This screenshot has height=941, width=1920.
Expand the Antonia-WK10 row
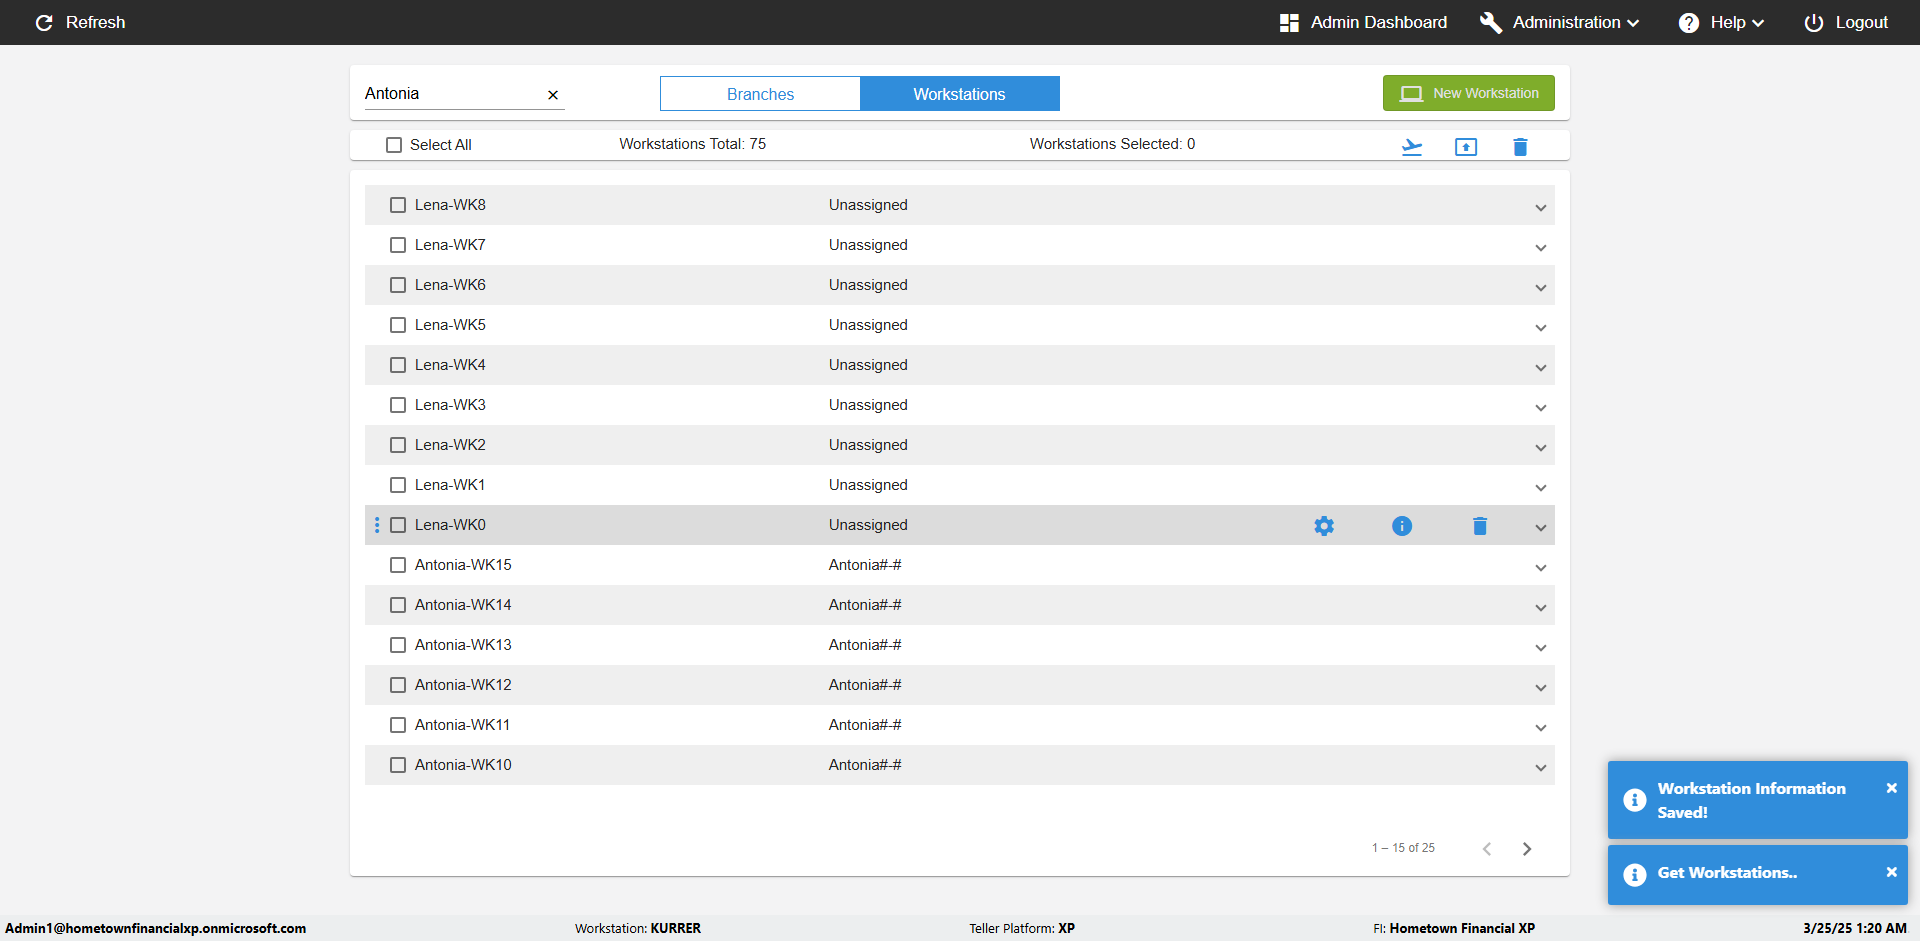1541,768
